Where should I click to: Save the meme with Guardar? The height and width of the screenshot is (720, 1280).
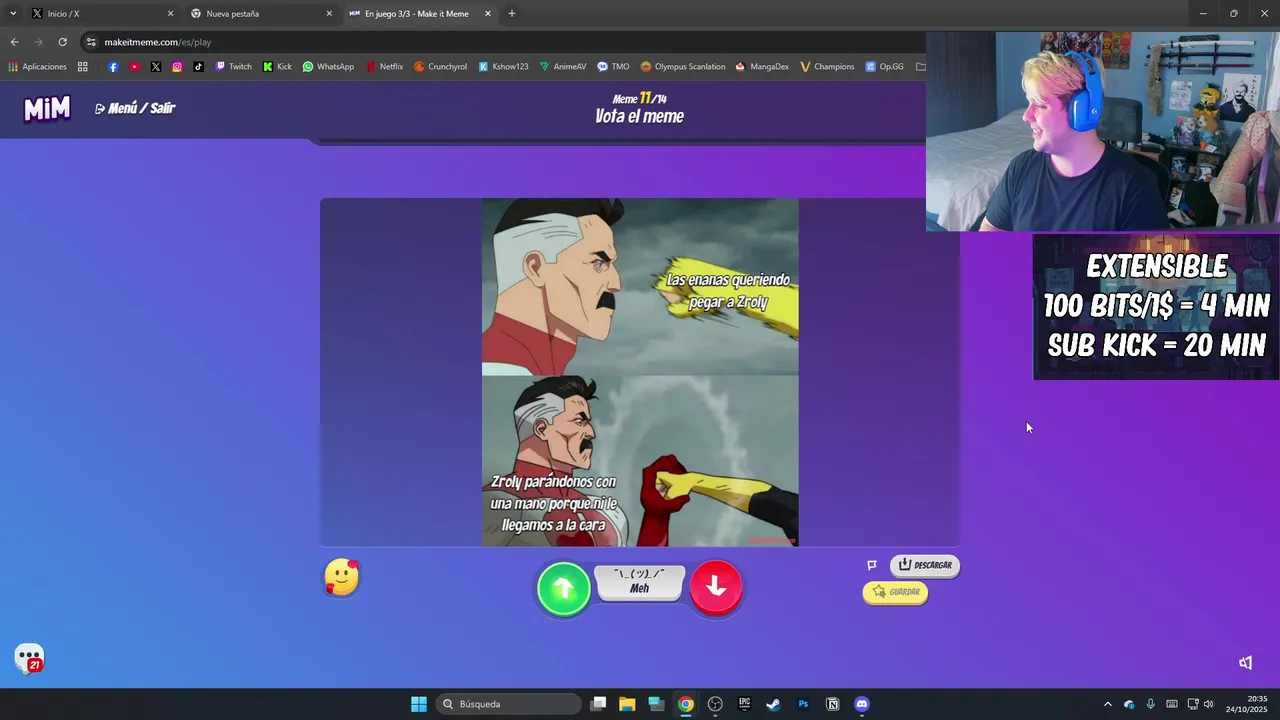(895, 592)
